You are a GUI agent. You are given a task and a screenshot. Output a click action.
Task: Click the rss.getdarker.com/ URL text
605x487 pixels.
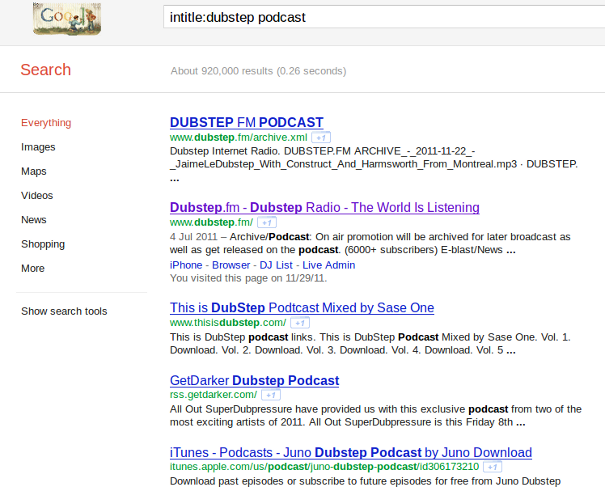tap(213, 395)
